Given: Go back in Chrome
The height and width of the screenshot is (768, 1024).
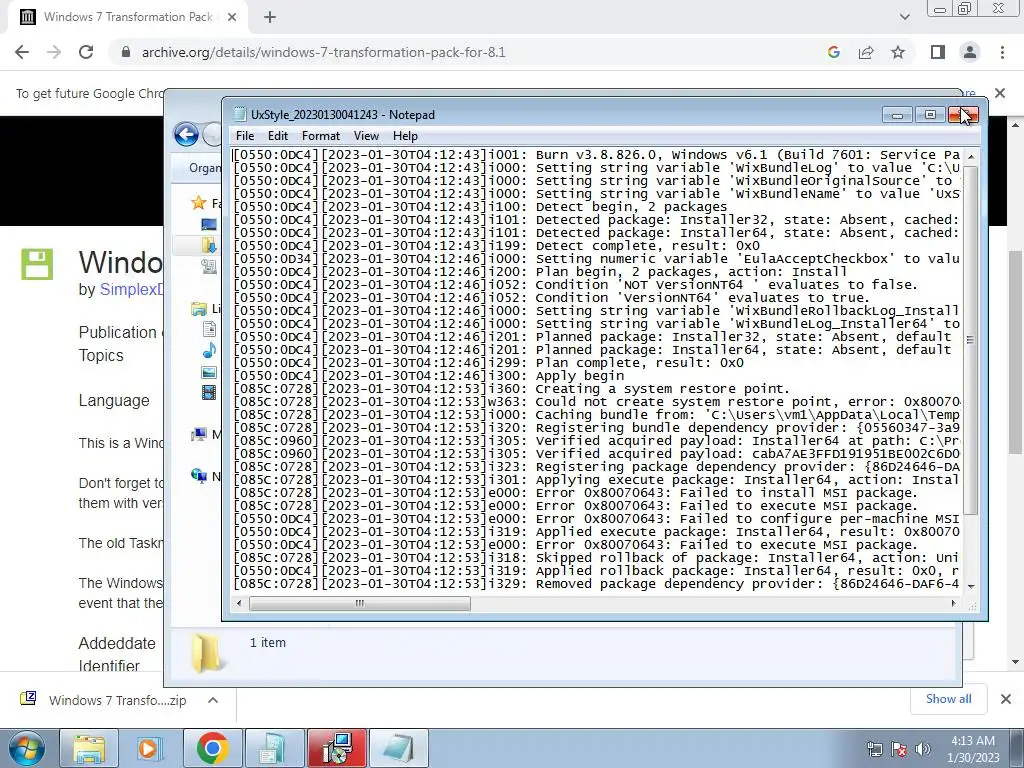Looking at the screenshot, I should [x=22, y=52].
